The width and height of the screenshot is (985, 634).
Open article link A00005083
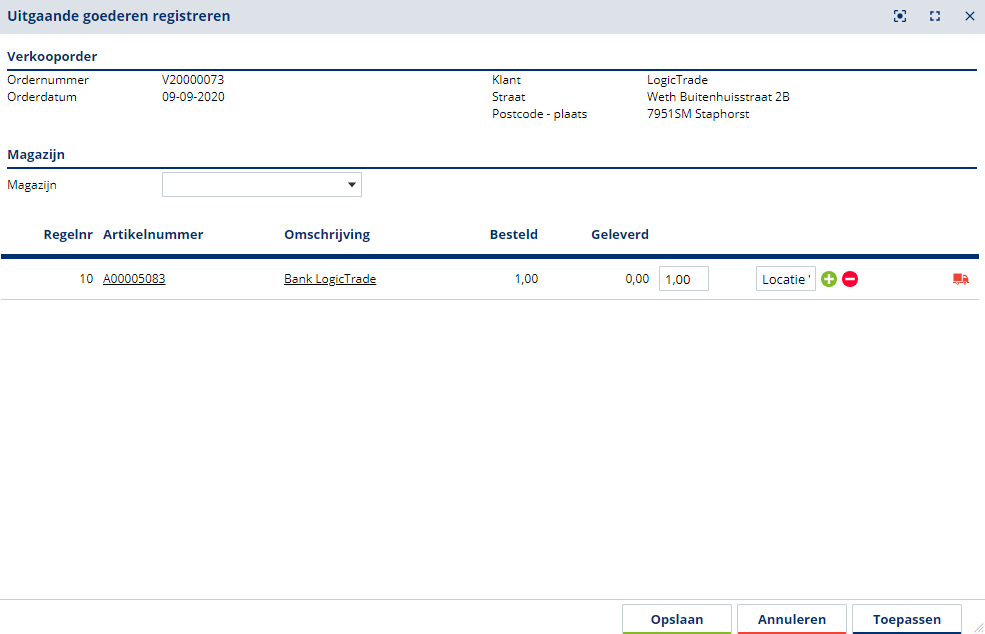134,279
